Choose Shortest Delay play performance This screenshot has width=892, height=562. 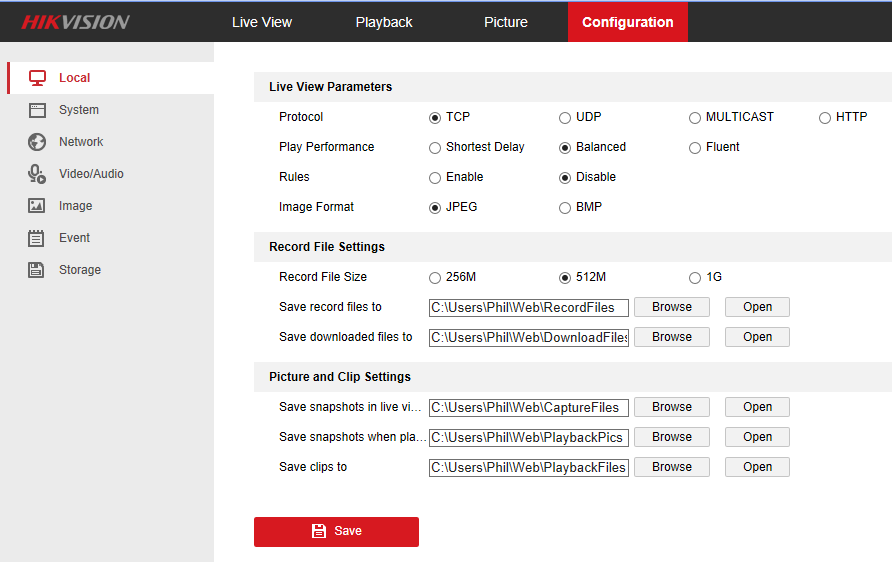pyautogui.click(x=435, y=148)
